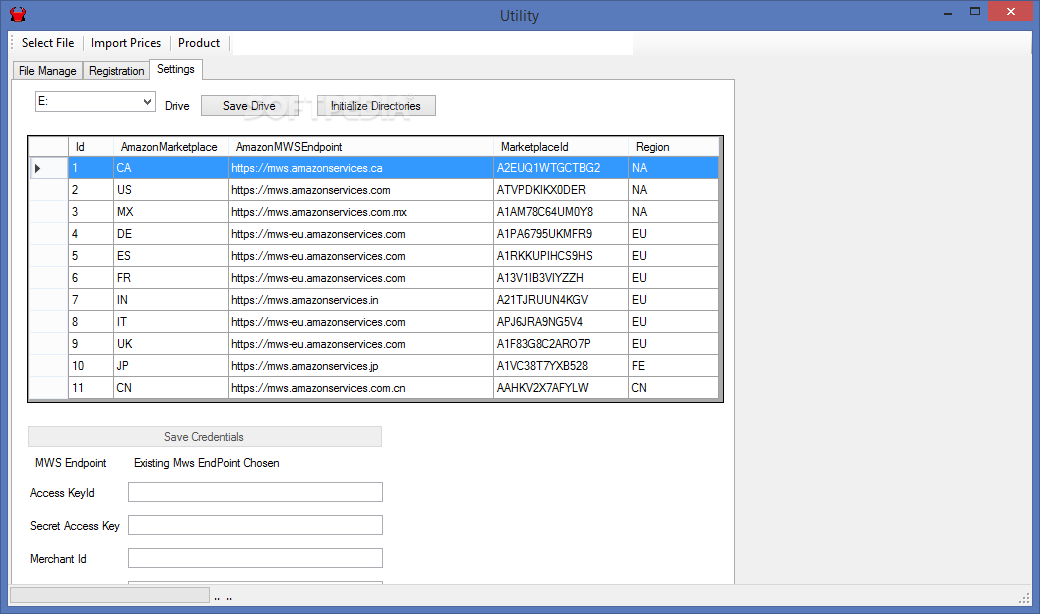This screenshot has width=1040, height=614.
Task: Select the US marketplace cell
Action: tap(170, 190)
